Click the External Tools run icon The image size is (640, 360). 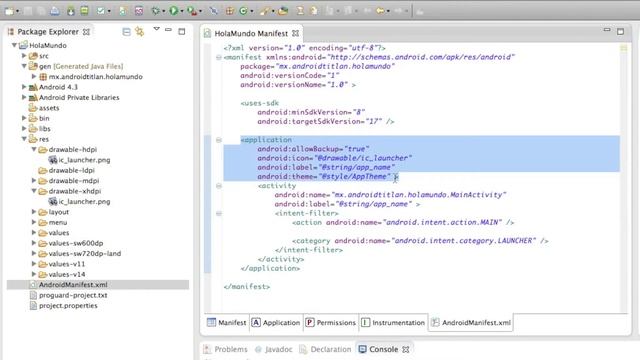pos(191,11)
